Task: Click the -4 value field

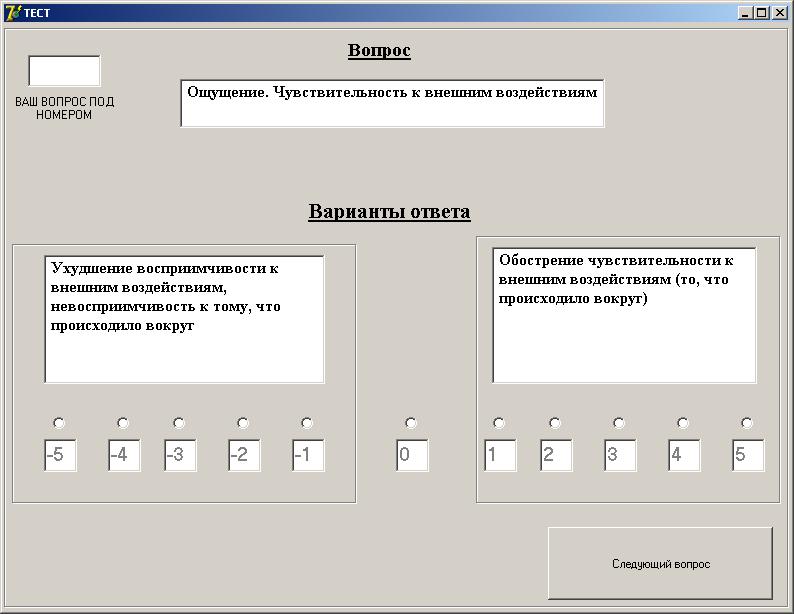Action: click(x=124, y=455)
